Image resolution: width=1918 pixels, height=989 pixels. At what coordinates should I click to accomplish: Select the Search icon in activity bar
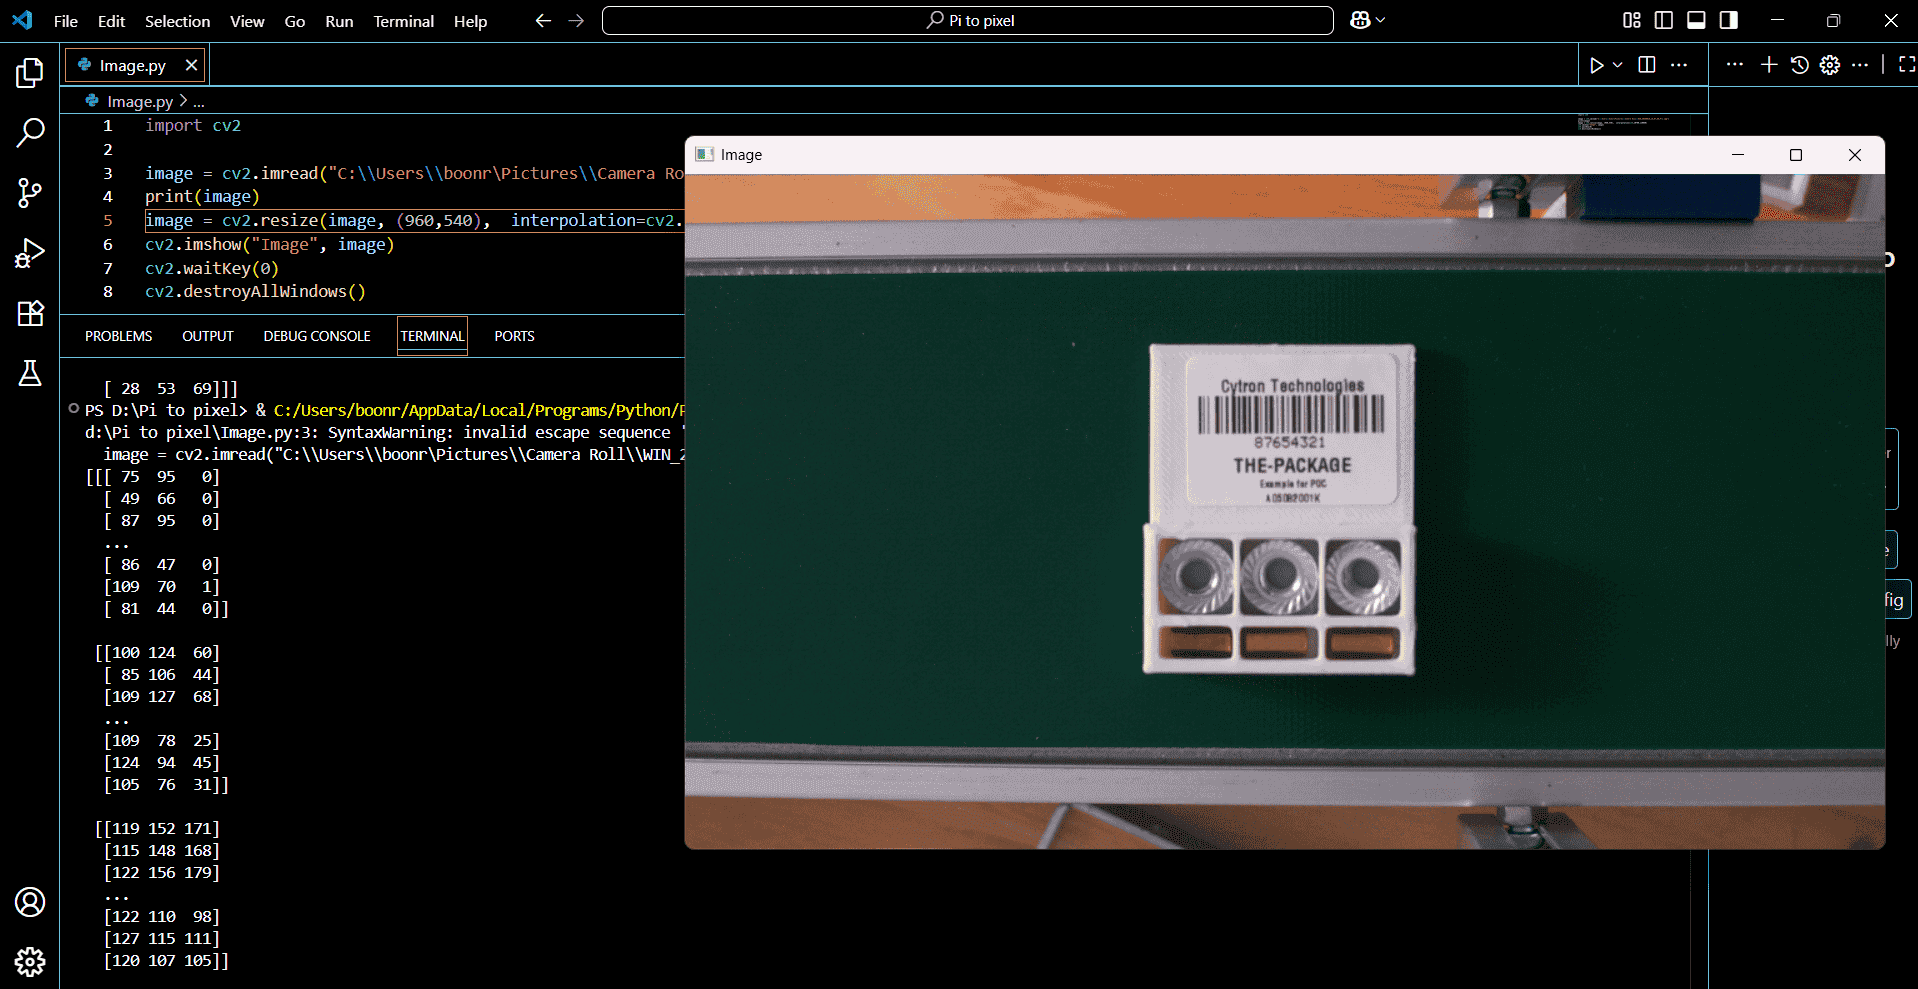coord(30,132)
